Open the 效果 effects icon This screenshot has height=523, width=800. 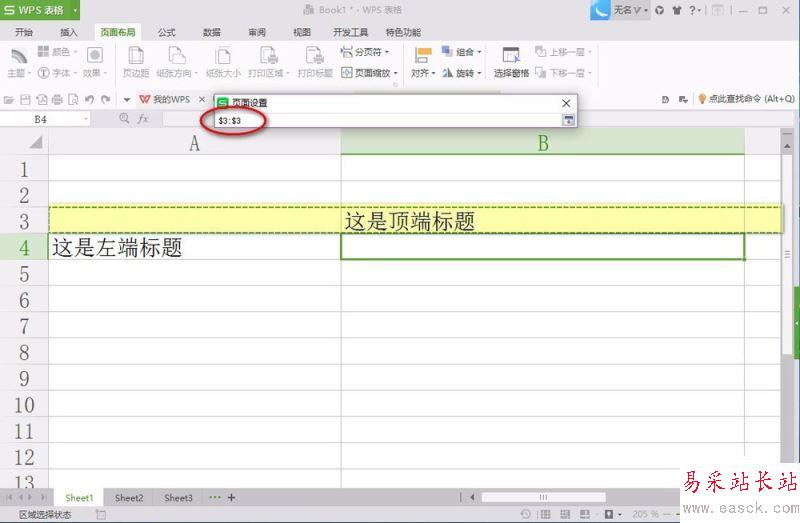coord(95,61)
